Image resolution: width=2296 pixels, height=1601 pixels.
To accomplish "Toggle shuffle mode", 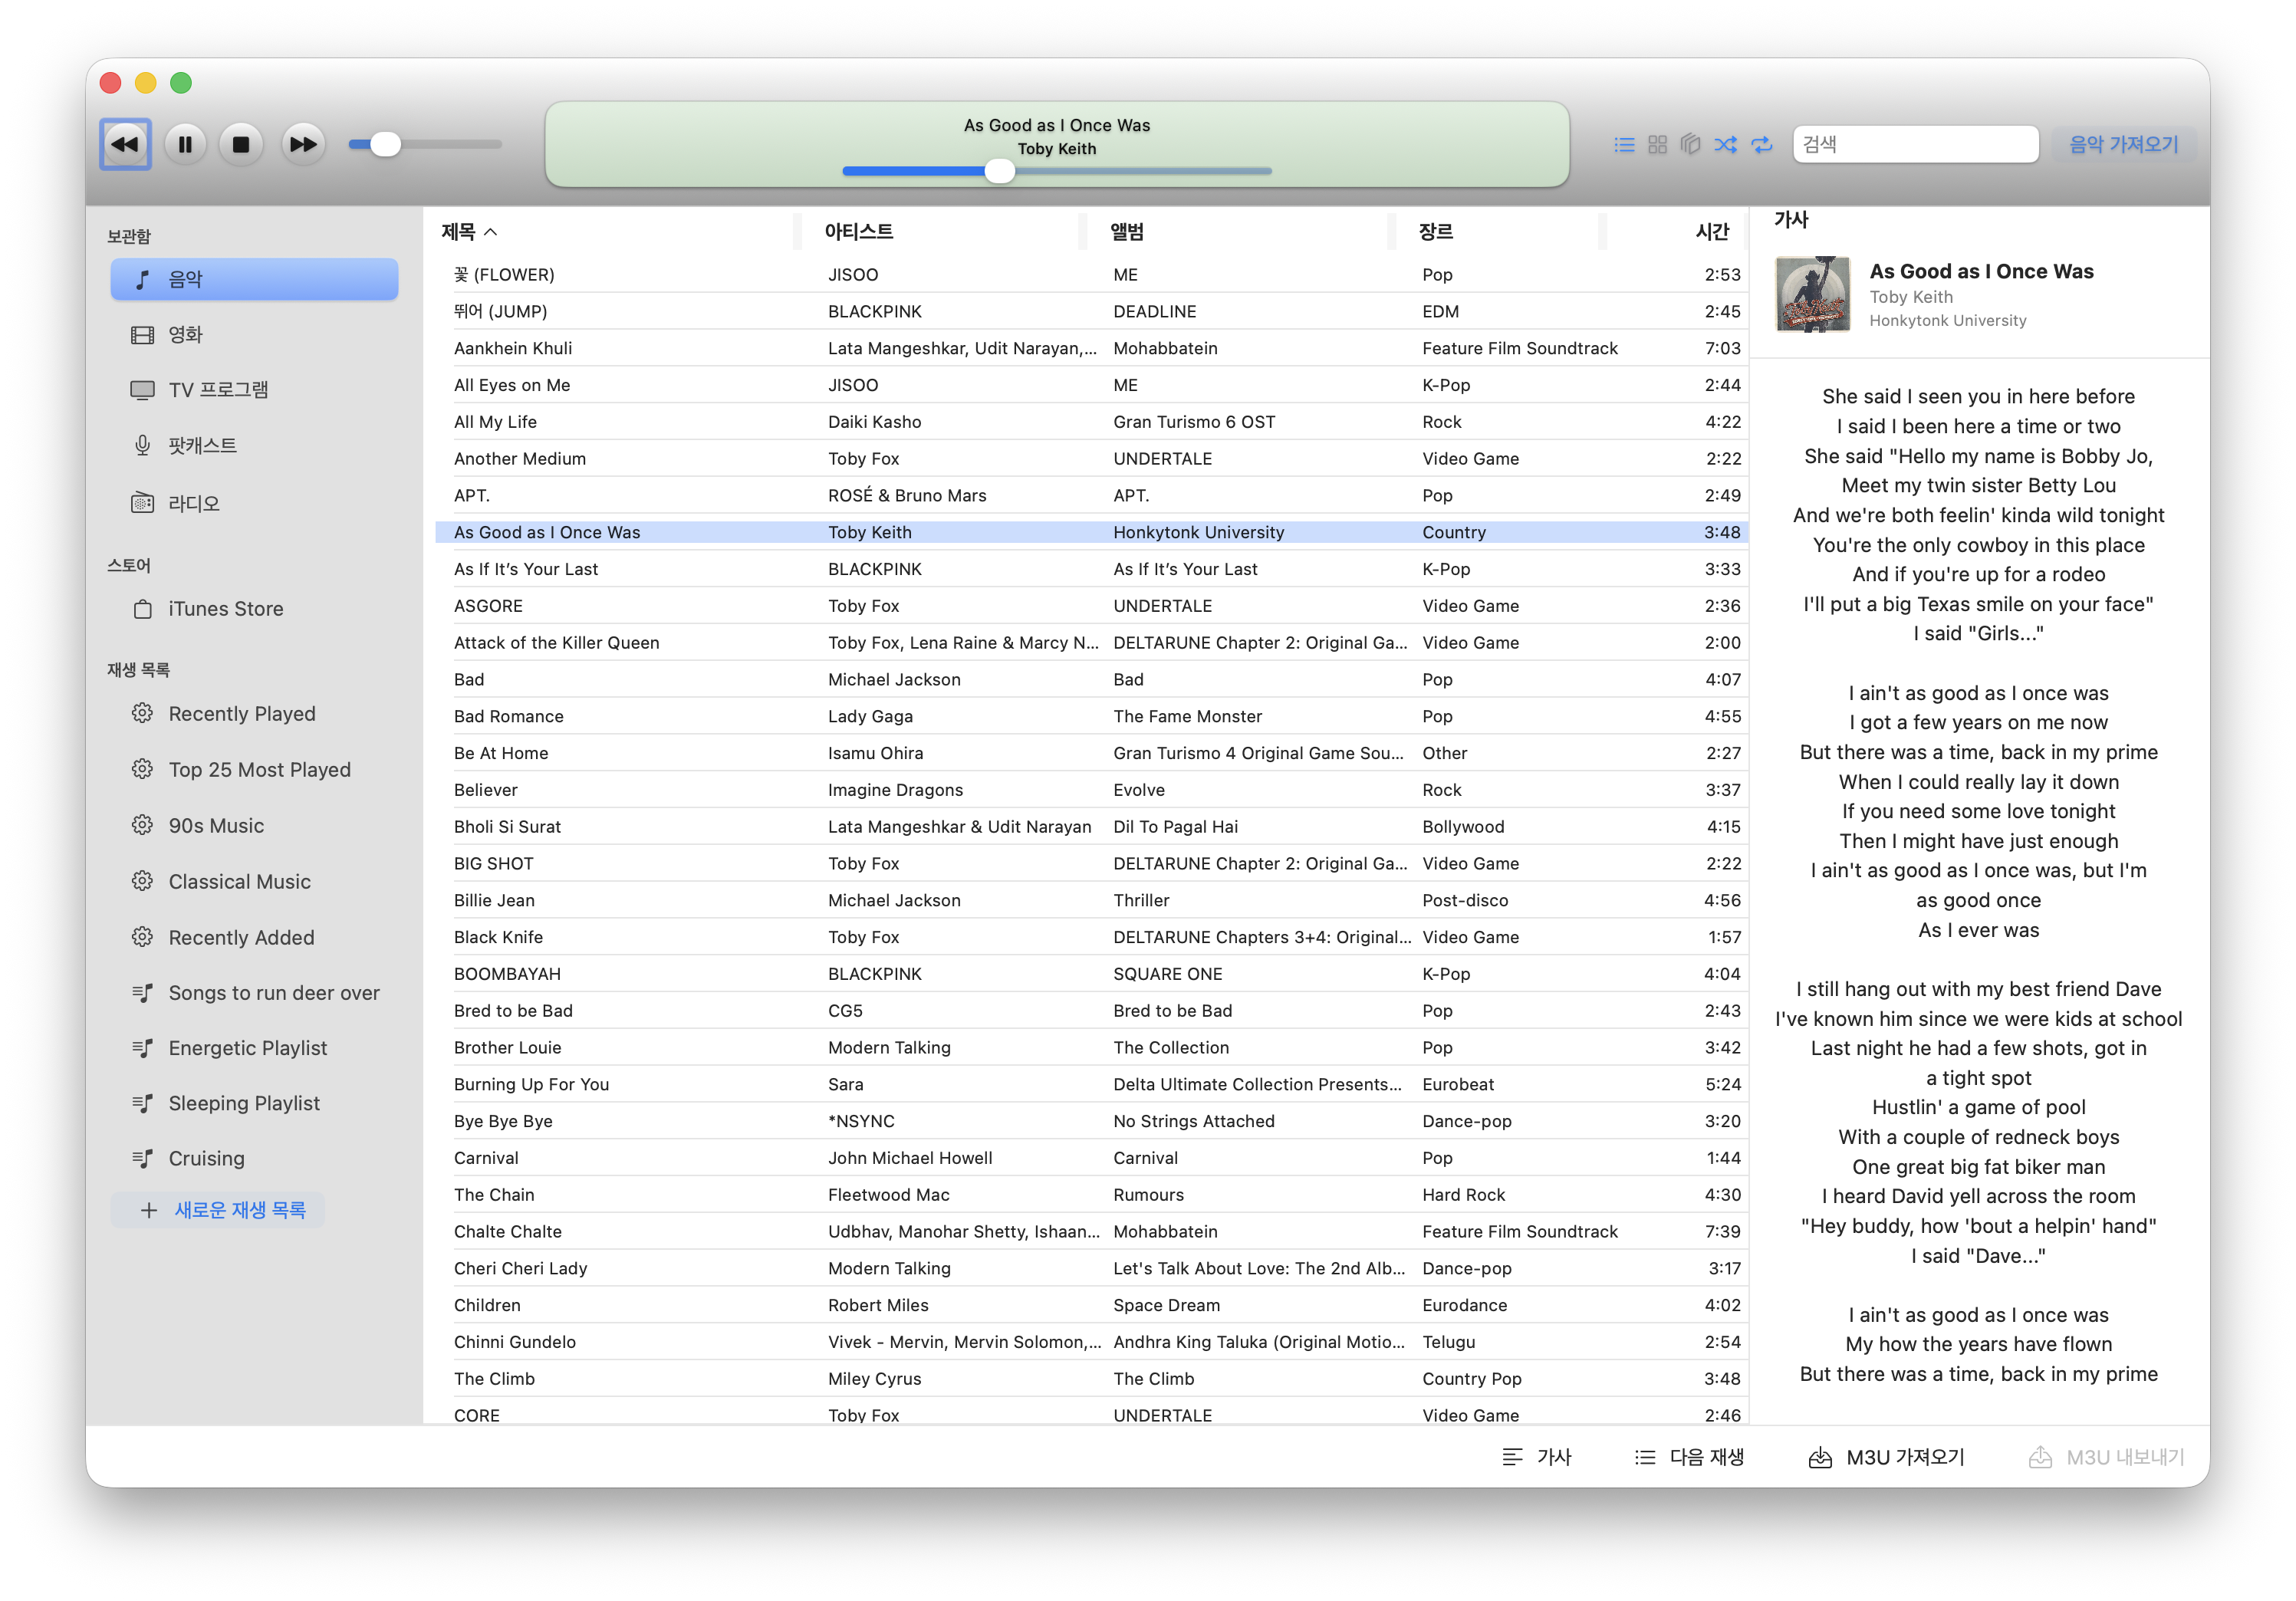I will (1726, 144).
